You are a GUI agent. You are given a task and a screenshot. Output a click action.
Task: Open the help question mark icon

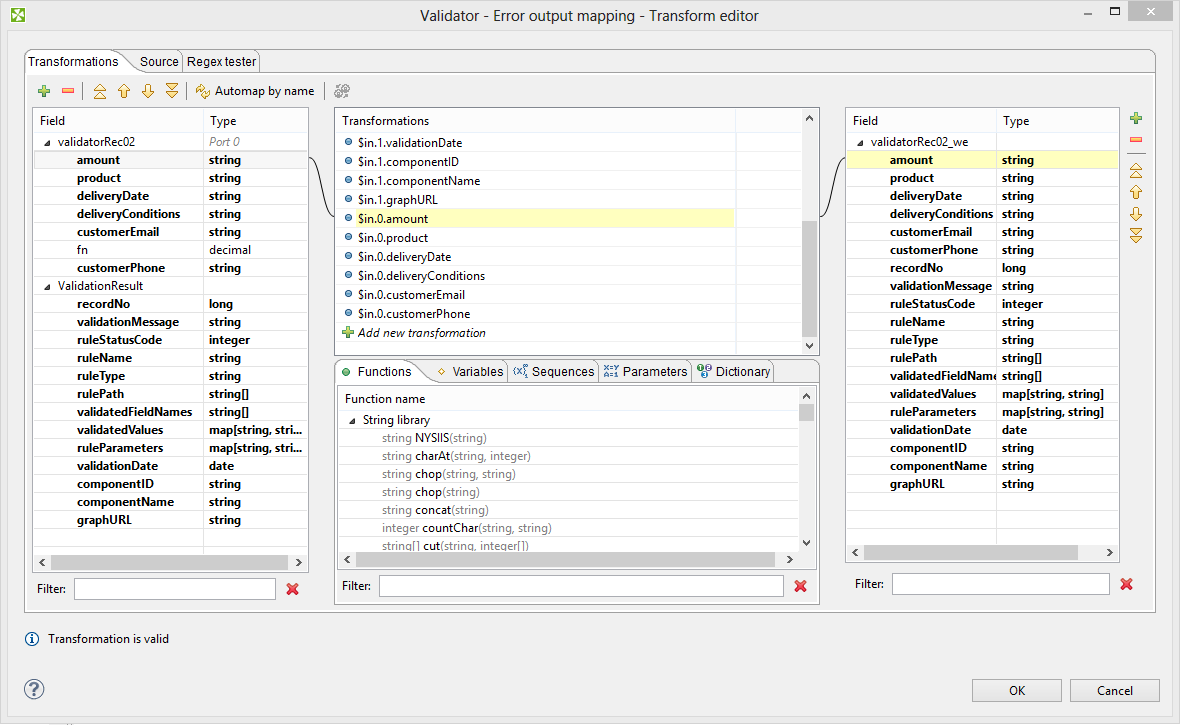click(35, 689)
